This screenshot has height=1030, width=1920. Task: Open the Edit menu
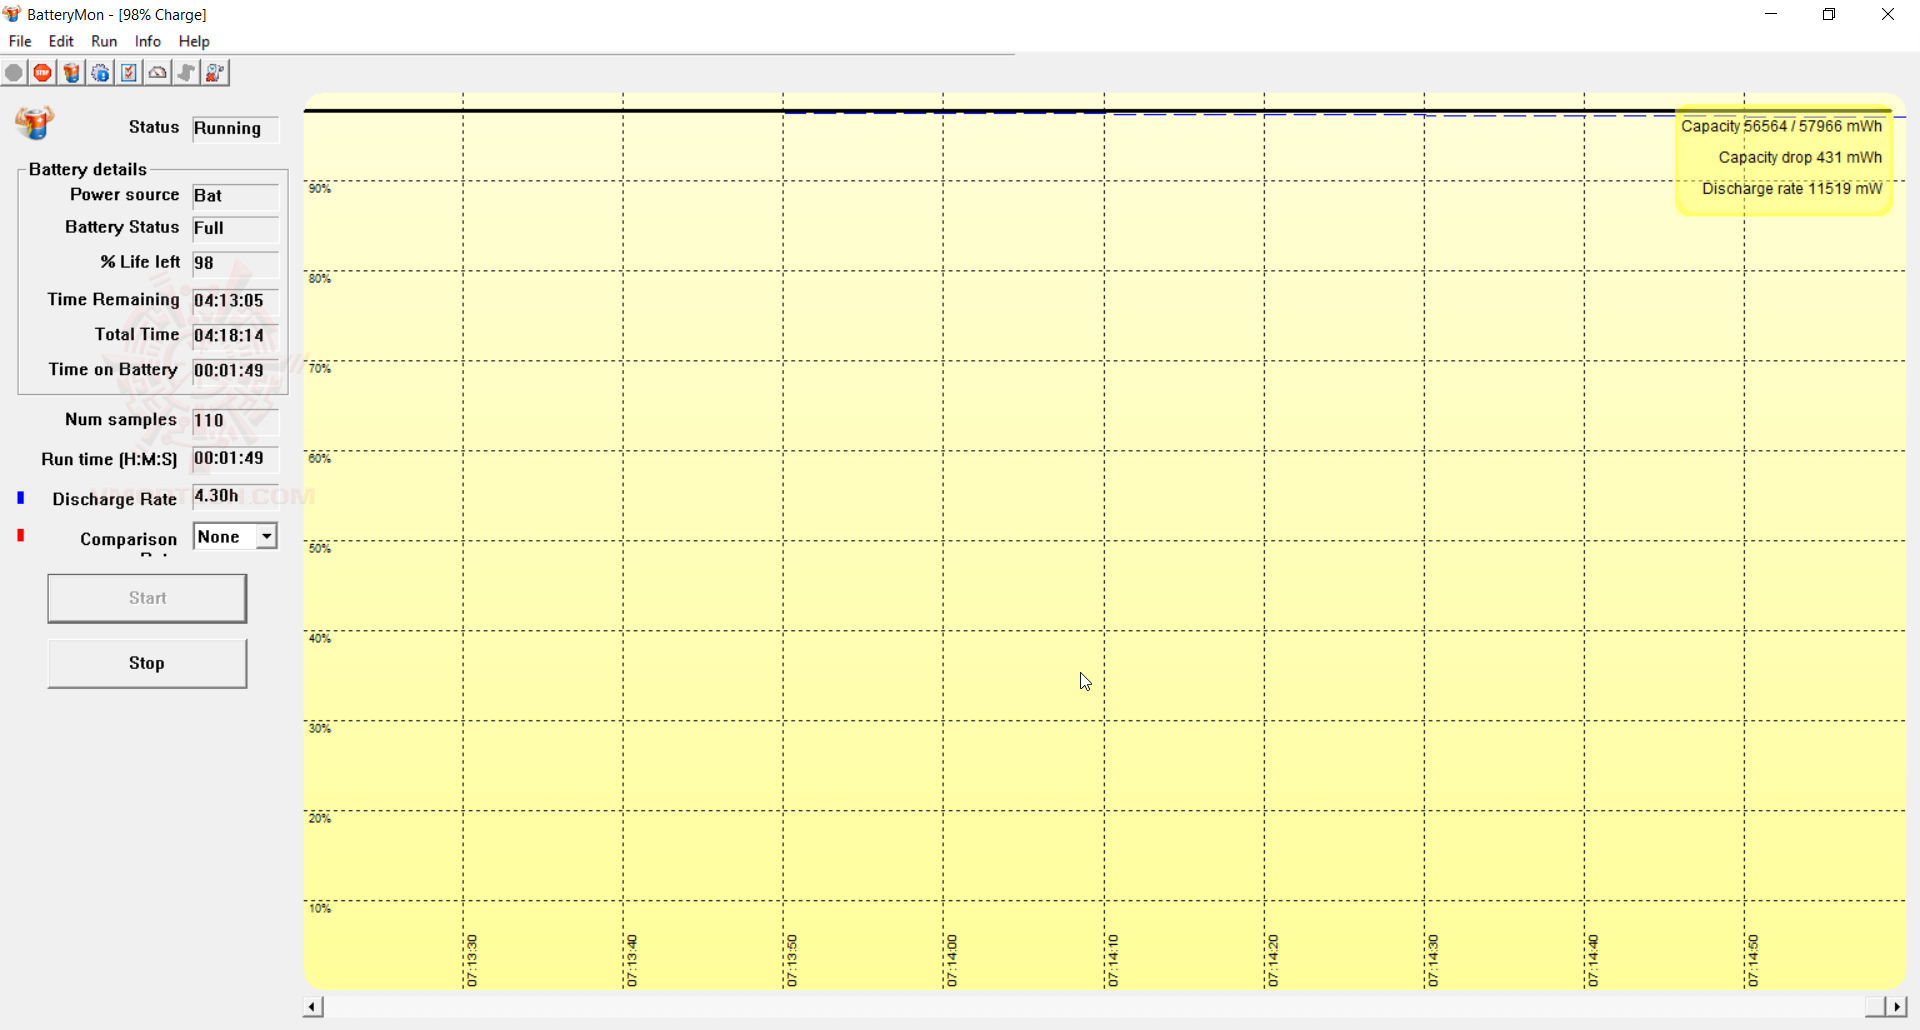click(61, 41)
